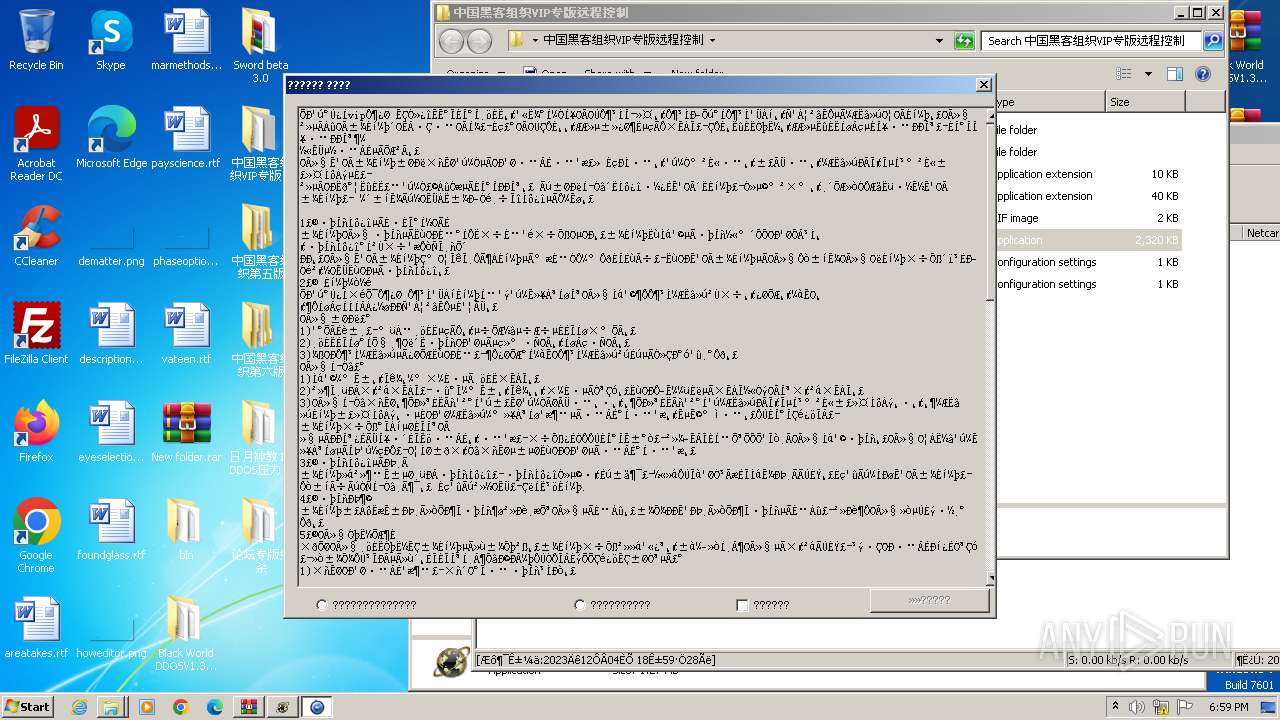Tick the dialog's bottom checkbox

point(742,605)
